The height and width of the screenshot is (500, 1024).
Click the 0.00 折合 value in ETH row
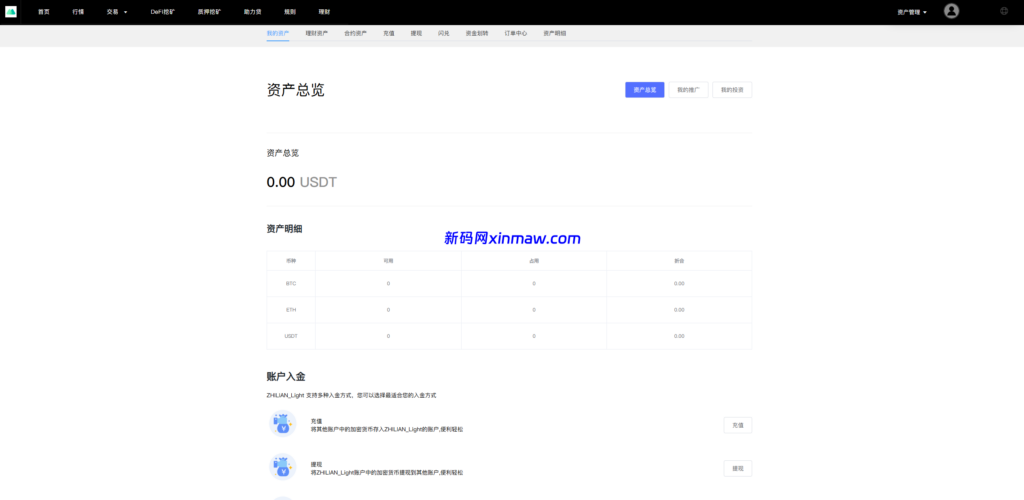[679, 309]
